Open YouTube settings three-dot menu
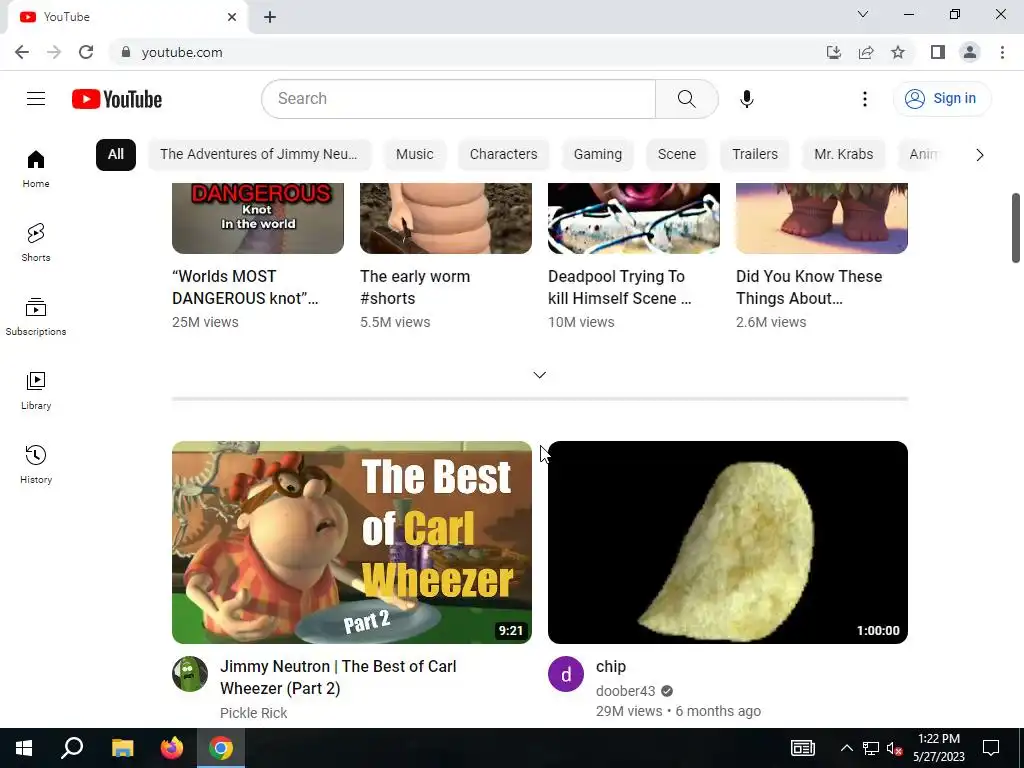 click(865, 99)
